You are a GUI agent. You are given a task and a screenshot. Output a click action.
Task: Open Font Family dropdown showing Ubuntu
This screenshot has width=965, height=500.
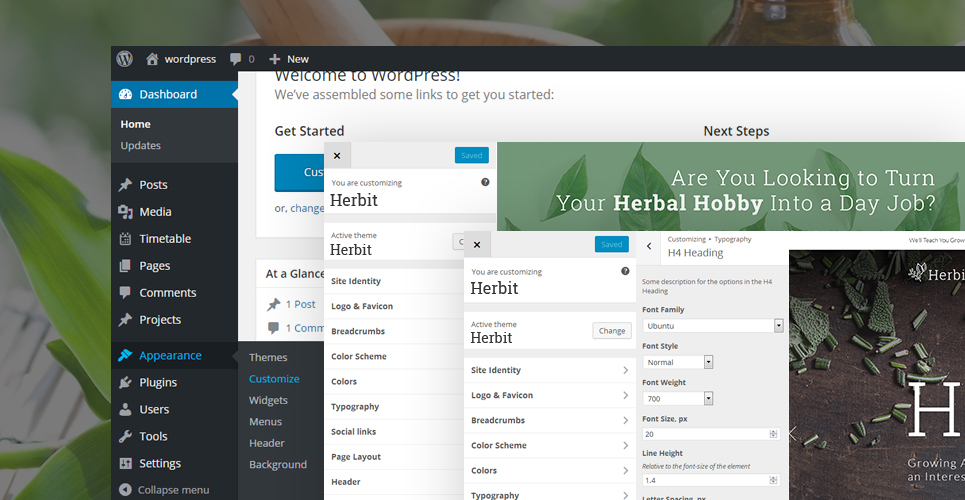(713, 326)
